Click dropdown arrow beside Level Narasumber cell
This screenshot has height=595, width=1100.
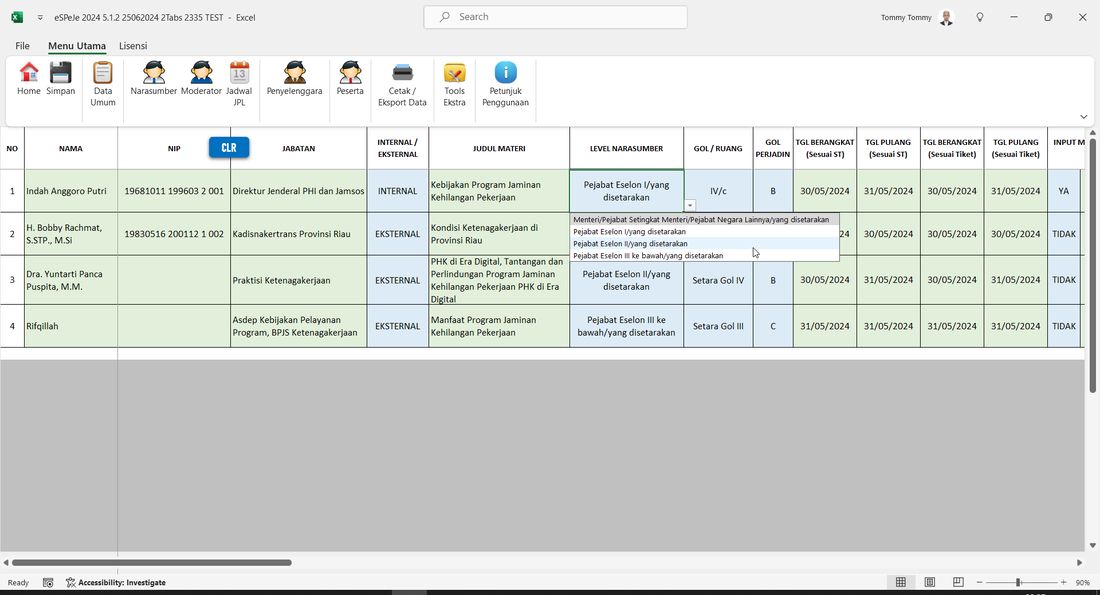689,205
